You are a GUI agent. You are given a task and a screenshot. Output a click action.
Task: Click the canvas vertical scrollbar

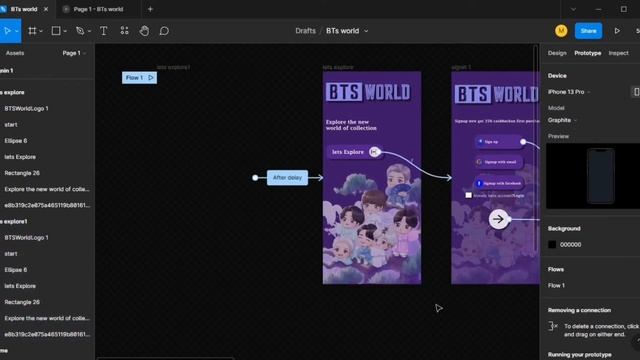coord(536,149)
